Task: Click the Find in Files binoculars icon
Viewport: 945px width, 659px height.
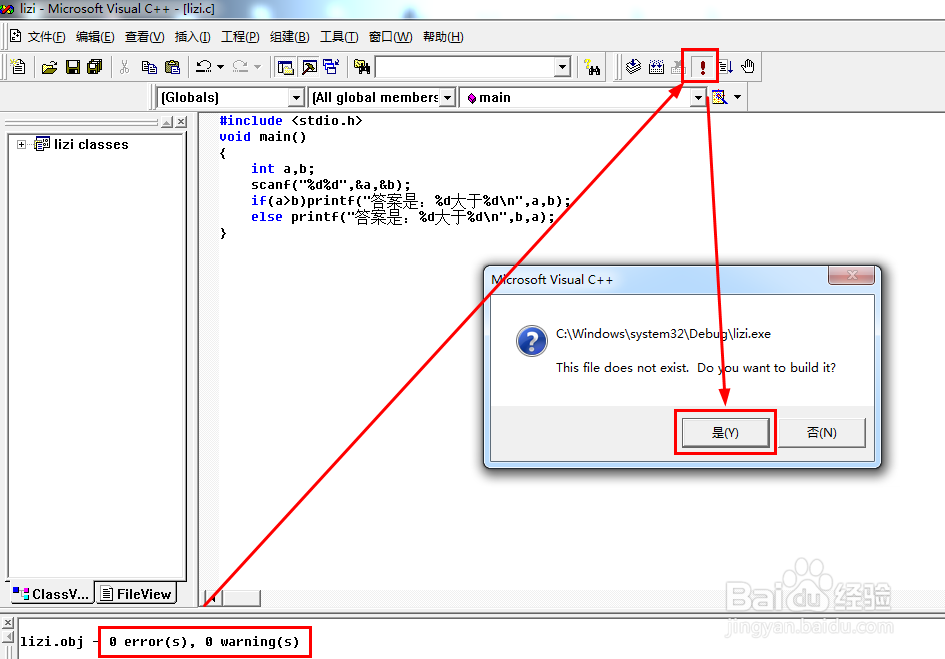Action: coord(362,67)
